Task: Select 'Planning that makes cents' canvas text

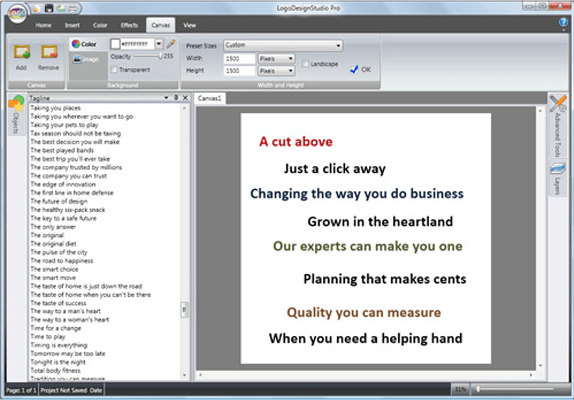Action: [385, 279]
